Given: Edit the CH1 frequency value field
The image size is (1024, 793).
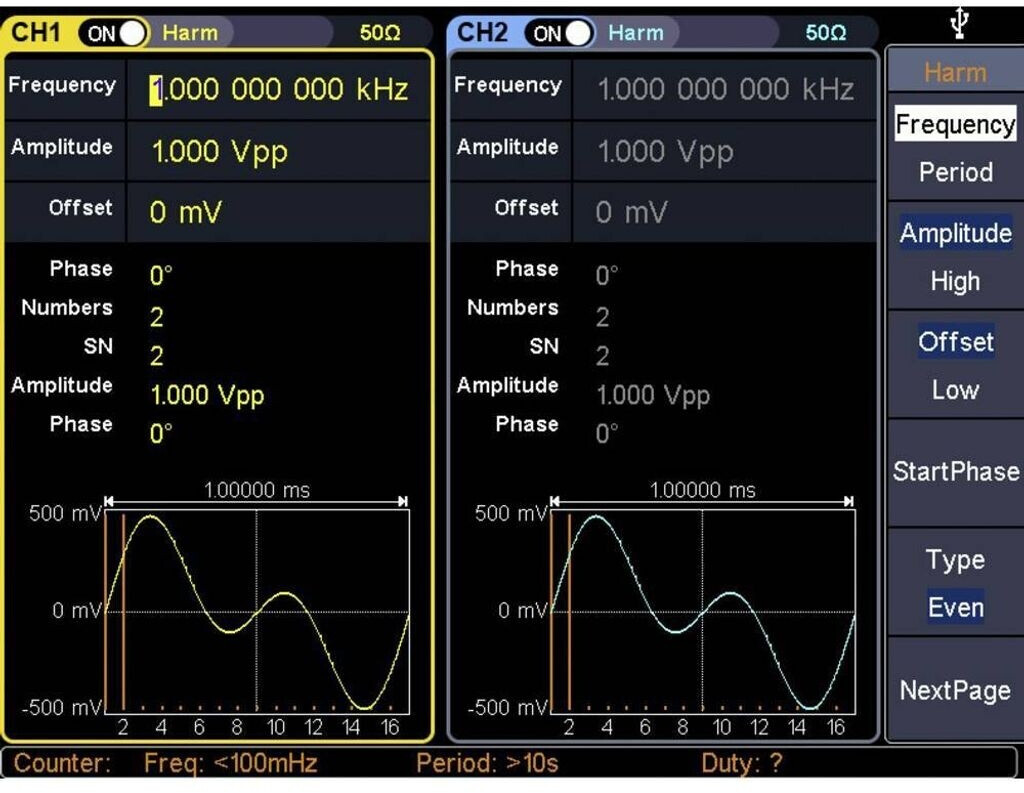Looking at the screenshot, I should point(279,90).
